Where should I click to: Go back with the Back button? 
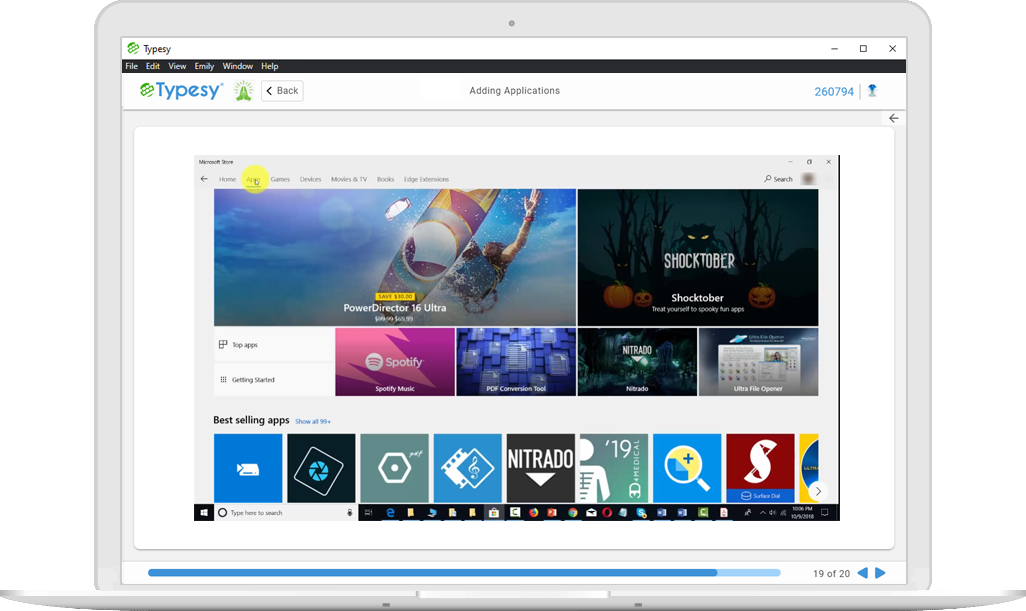point(282,90)
